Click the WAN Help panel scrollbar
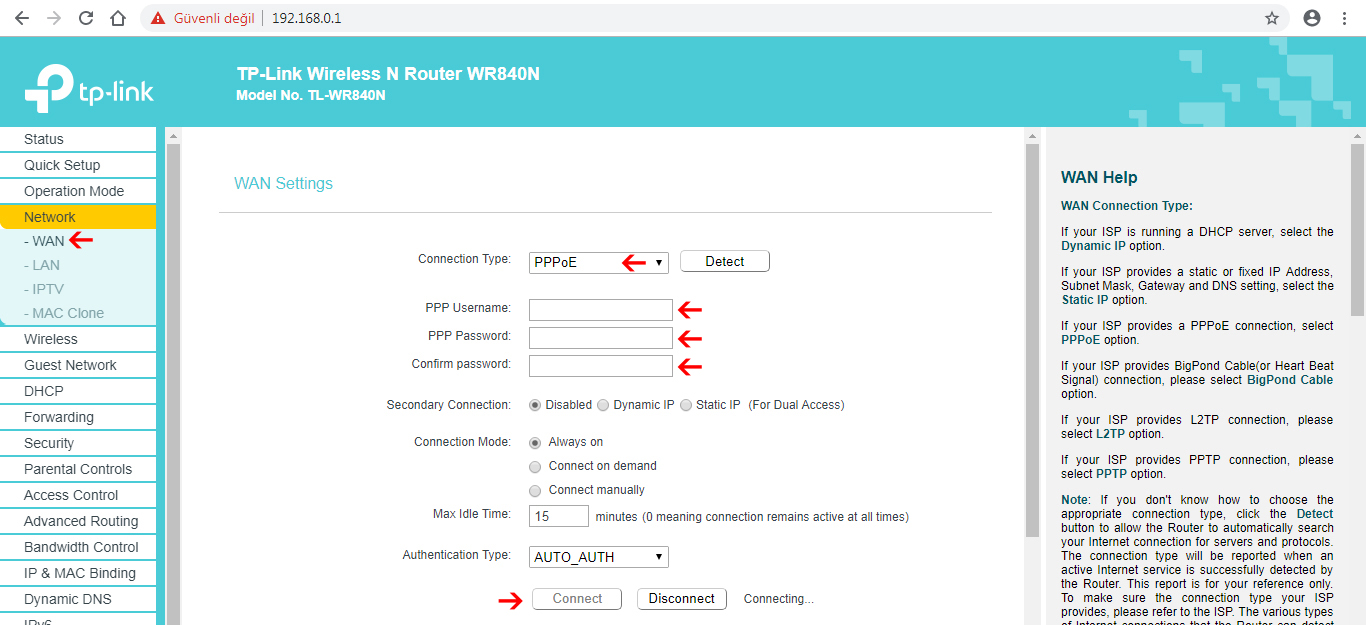Image resolution: width=1366 pixels, height=625 pixels. pos(1357,230)
